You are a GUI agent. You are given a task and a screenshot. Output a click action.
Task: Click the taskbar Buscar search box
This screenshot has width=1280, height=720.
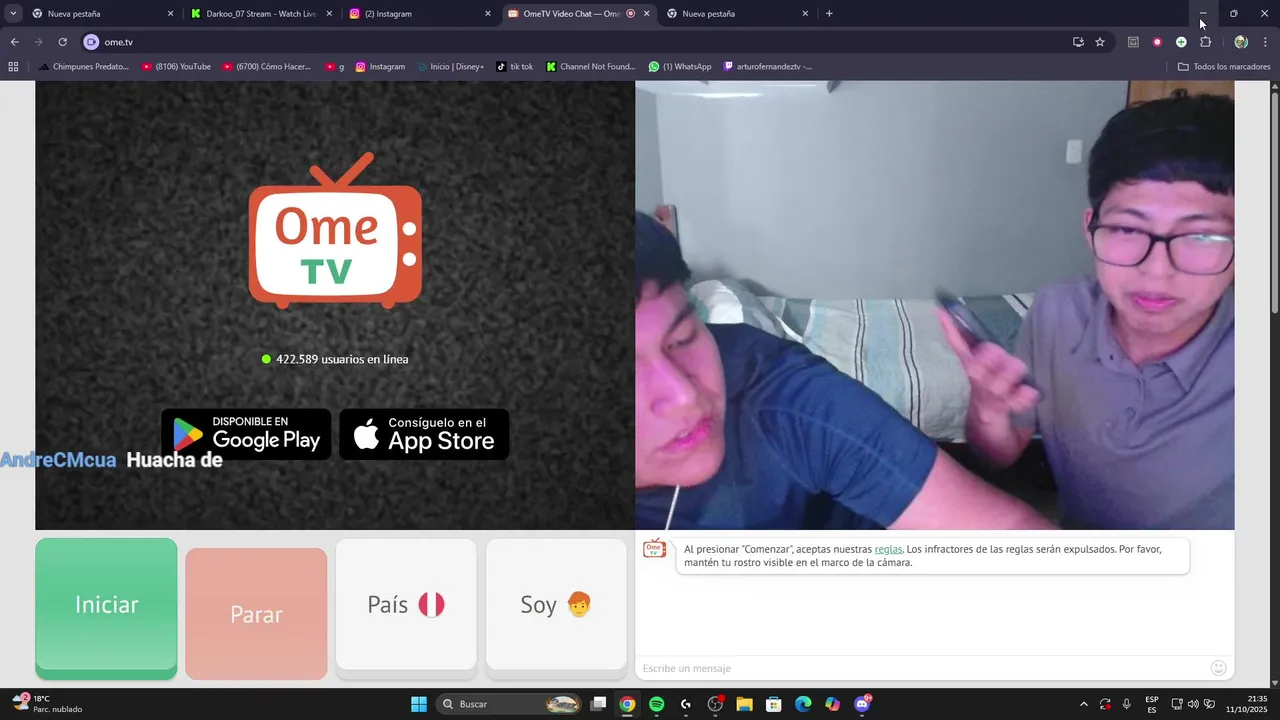[x=510, y=704]
